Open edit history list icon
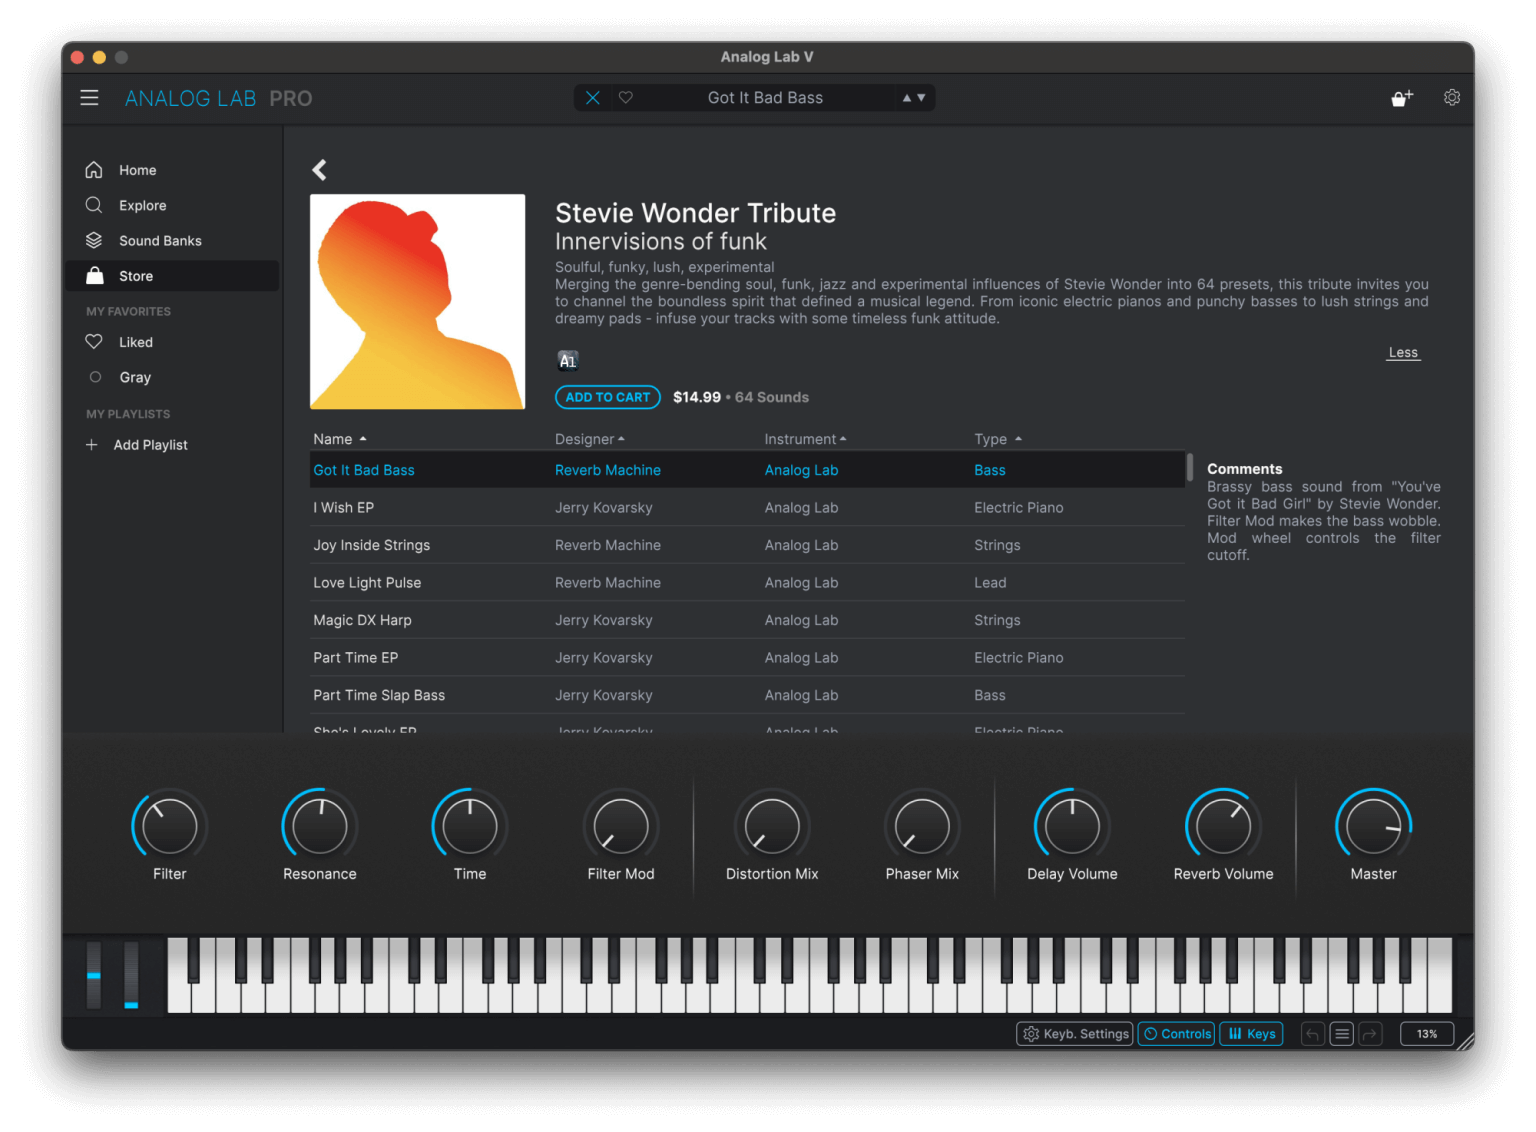This screenshot has height=1132, width=1536. 1342,1034
